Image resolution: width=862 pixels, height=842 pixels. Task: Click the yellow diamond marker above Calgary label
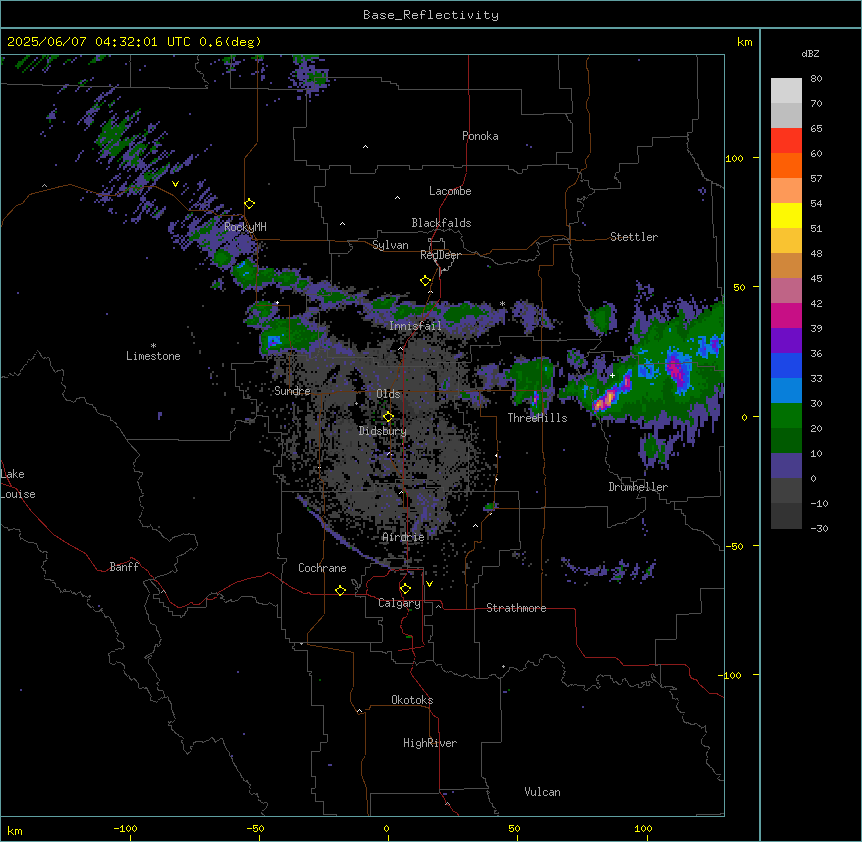click(x=405, y=589)
